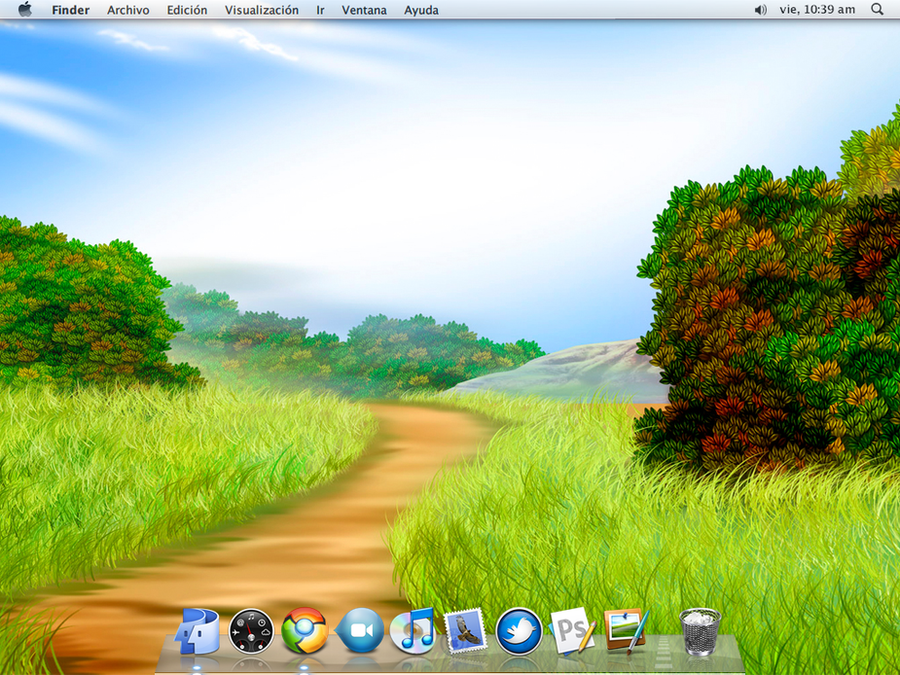Open the Edición menu
Image resolution: width=900 pixels, height=675 pixels.
point(187,10)
